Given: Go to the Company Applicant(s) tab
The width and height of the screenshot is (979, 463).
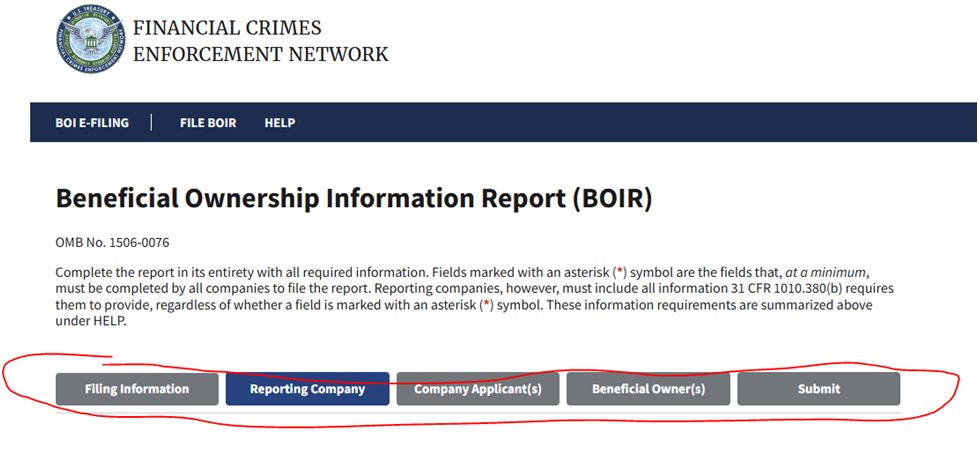Looking at the screenshot, I should coord(478,389).
